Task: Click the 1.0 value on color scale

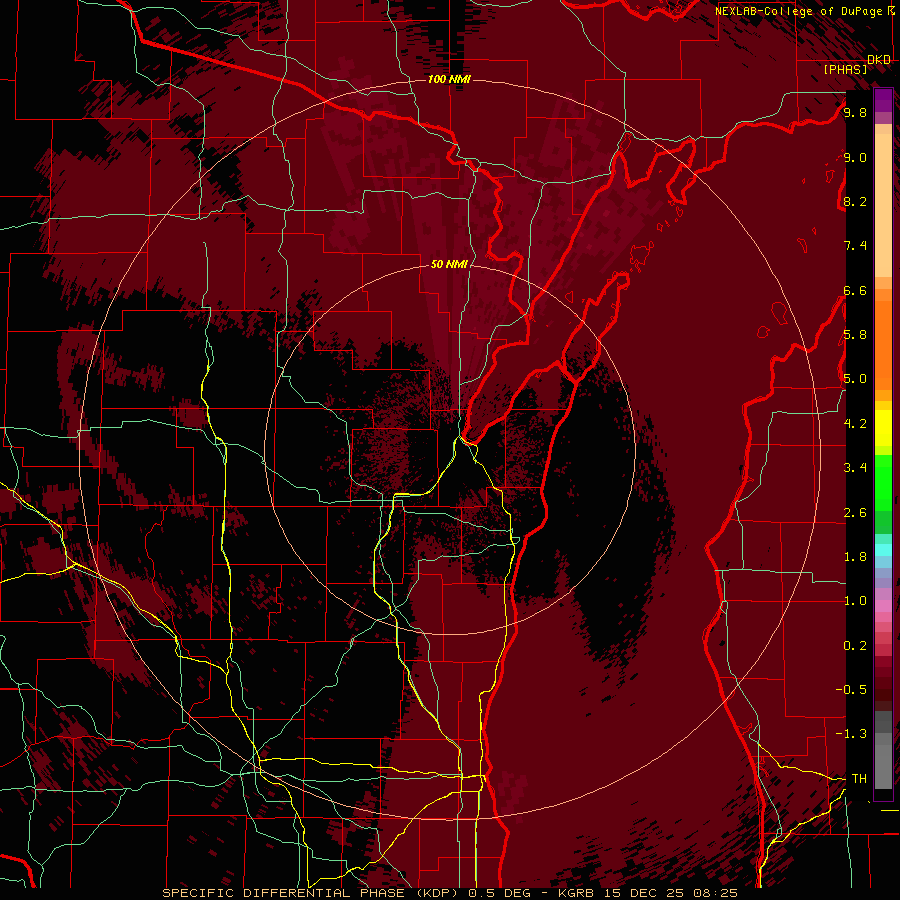Action: tap(855, 601)
